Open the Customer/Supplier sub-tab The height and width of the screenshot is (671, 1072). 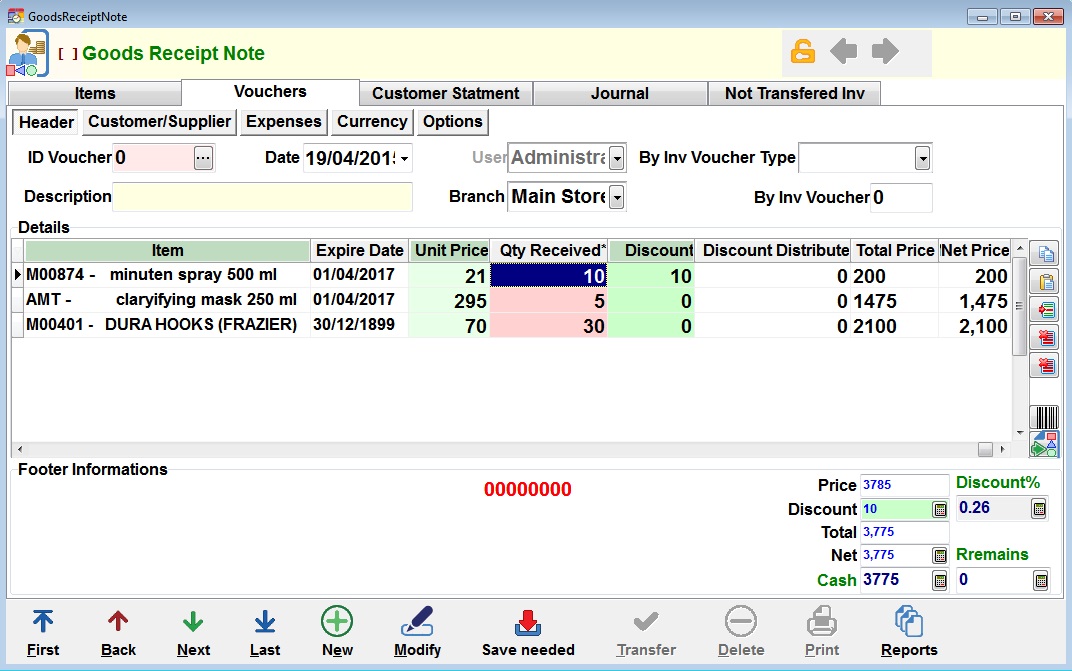click(x=160, y=122)
